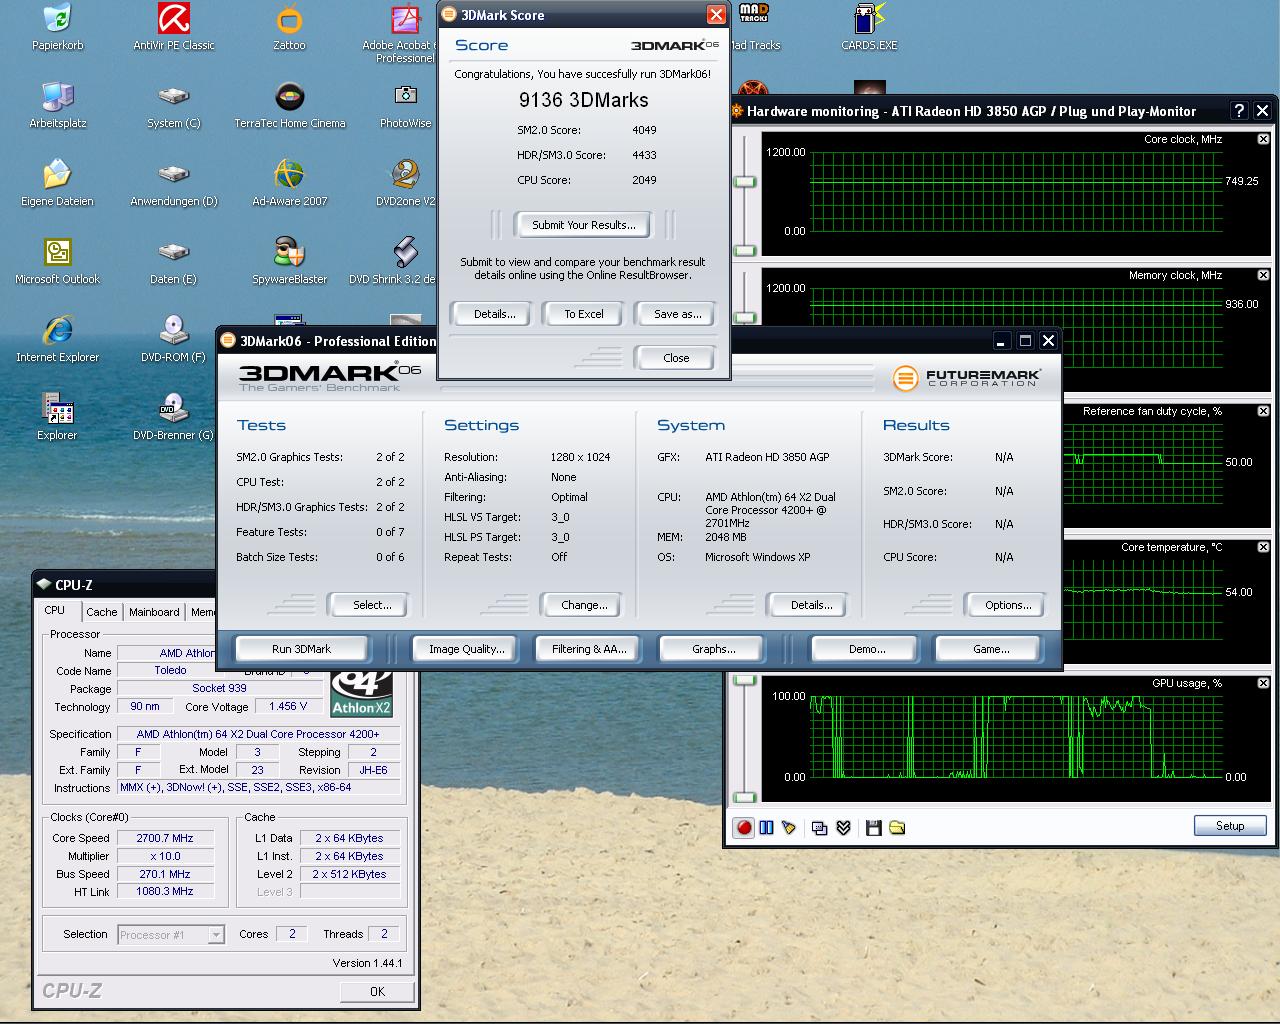Click the Core Speed value 2700.7 MHz
This screenshot has width=1280, height=1024.
click(x=165, y=838)
